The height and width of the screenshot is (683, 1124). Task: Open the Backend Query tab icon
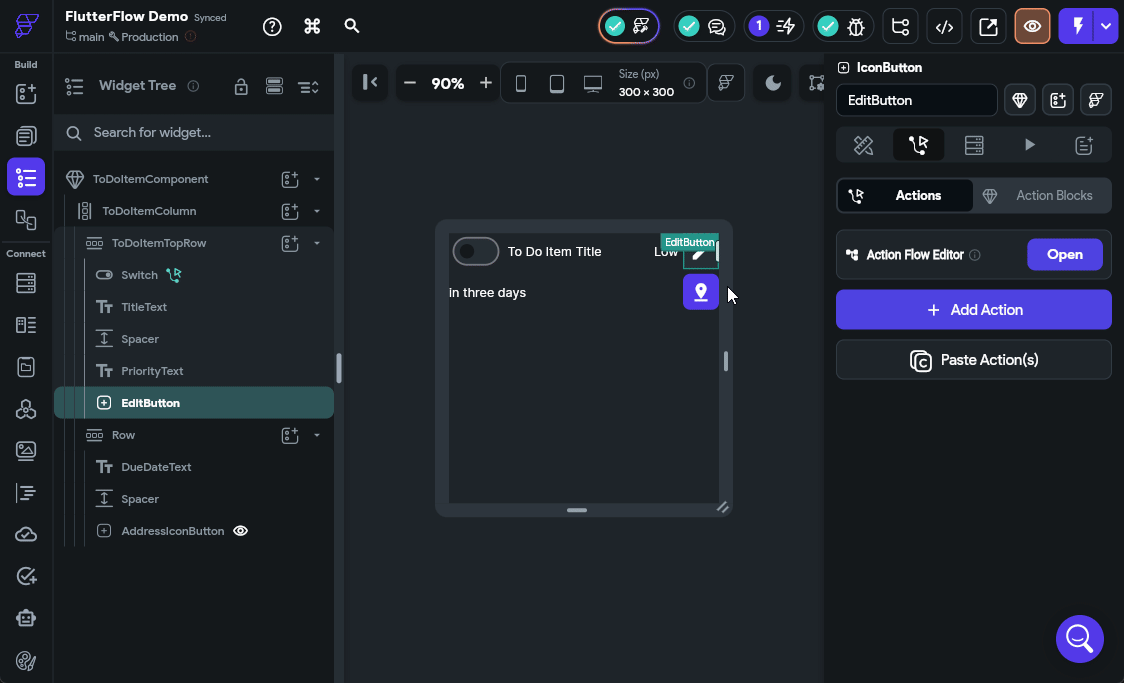tap(974, 145)
